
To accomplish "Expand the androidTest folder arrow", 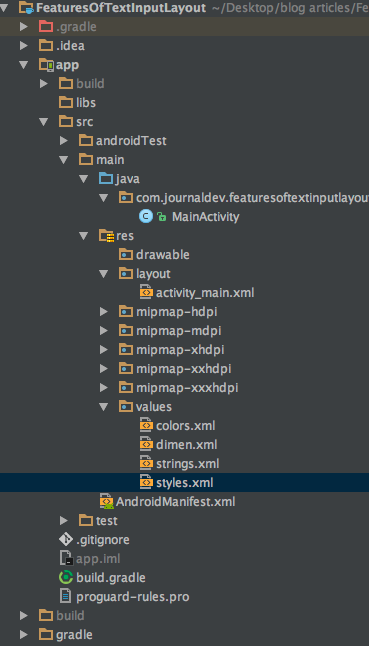I will click(x=63, y=140).
